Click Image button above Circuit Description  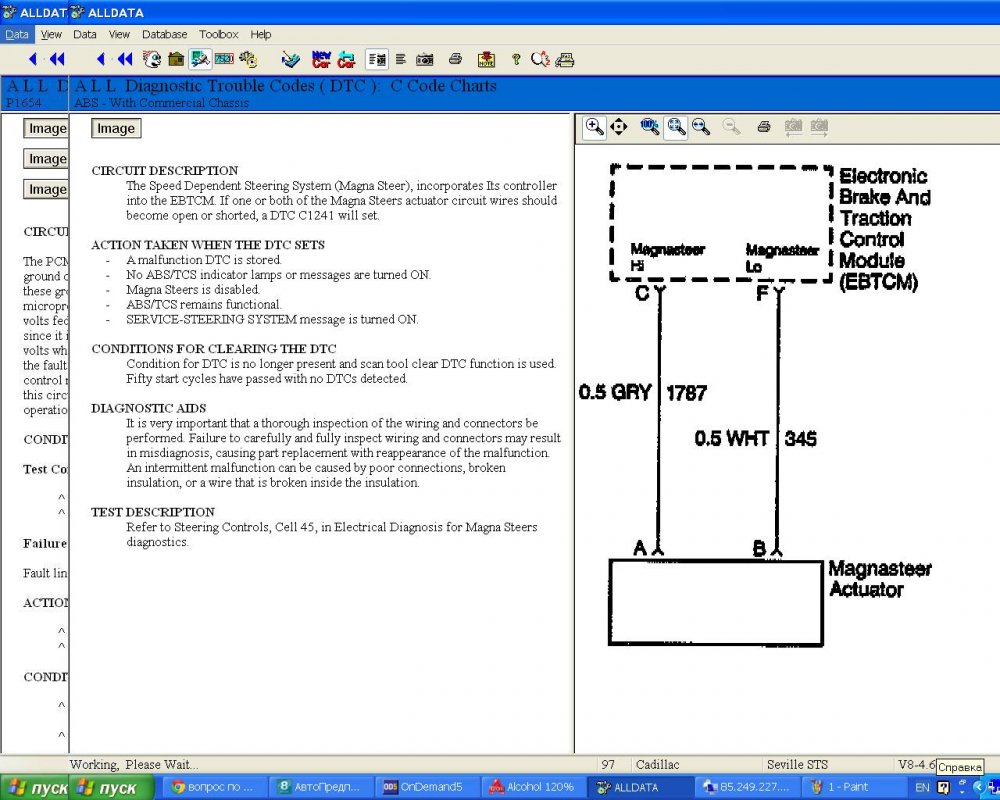click(x=116, y=128)
